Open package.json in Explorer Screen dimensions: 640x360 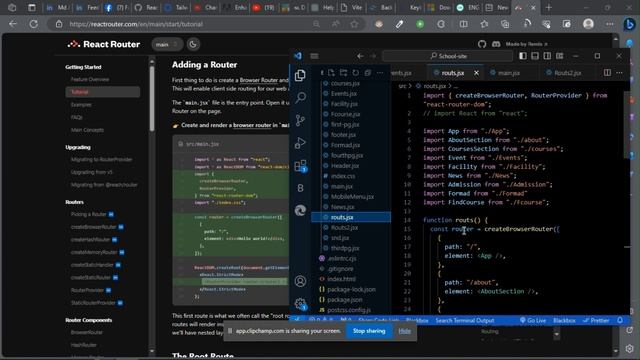[x=344, y=300]
